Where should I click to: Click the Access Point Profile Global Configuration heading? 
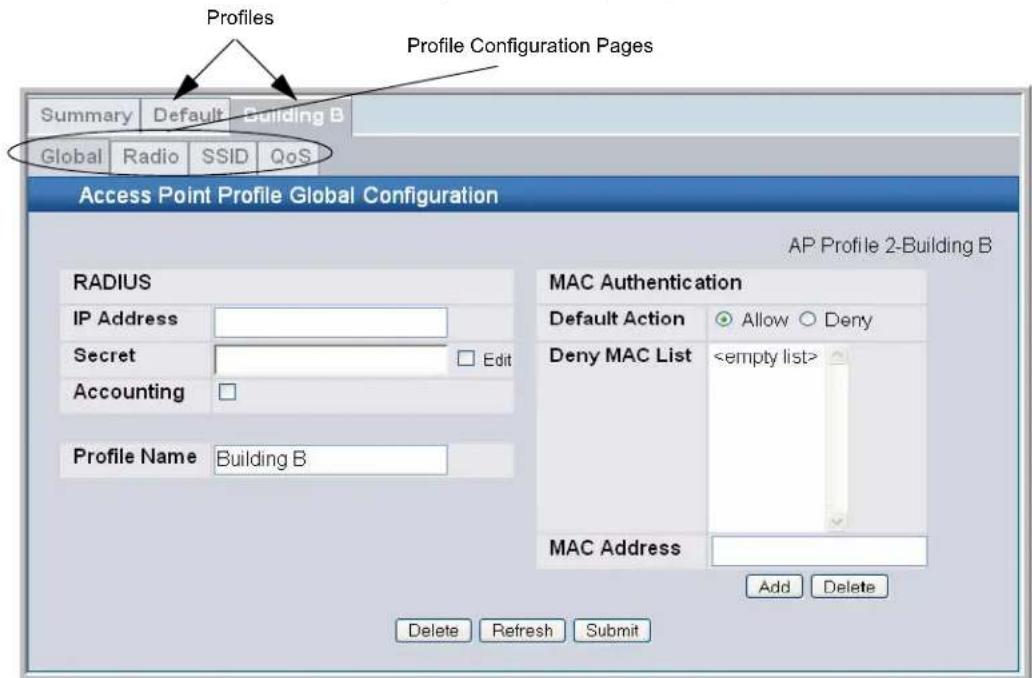[288, 196]
